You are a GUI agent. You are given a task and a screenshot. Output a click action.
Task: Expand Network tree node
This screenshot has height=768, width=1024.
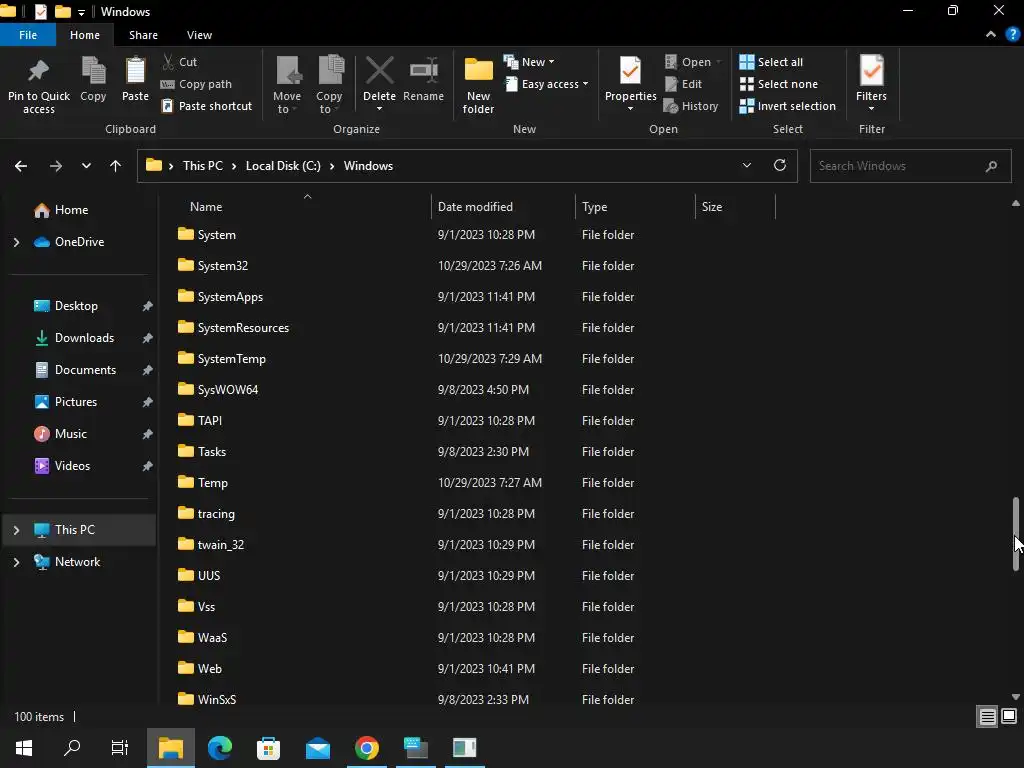(16, 562)
